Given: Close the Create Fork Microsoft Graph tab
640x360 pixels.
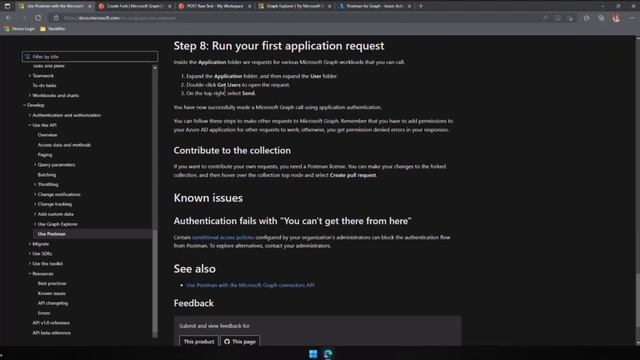Looking at the screenshot, I should click(170, 6).
